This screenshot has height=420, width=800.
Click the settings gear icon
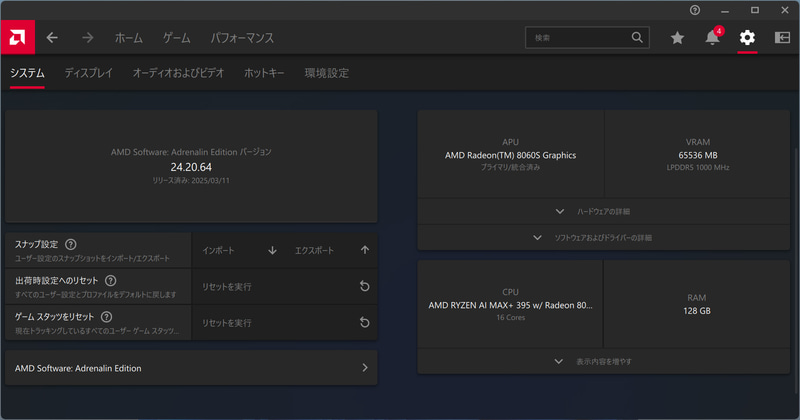pyautogui.click(x=747, y=37)
